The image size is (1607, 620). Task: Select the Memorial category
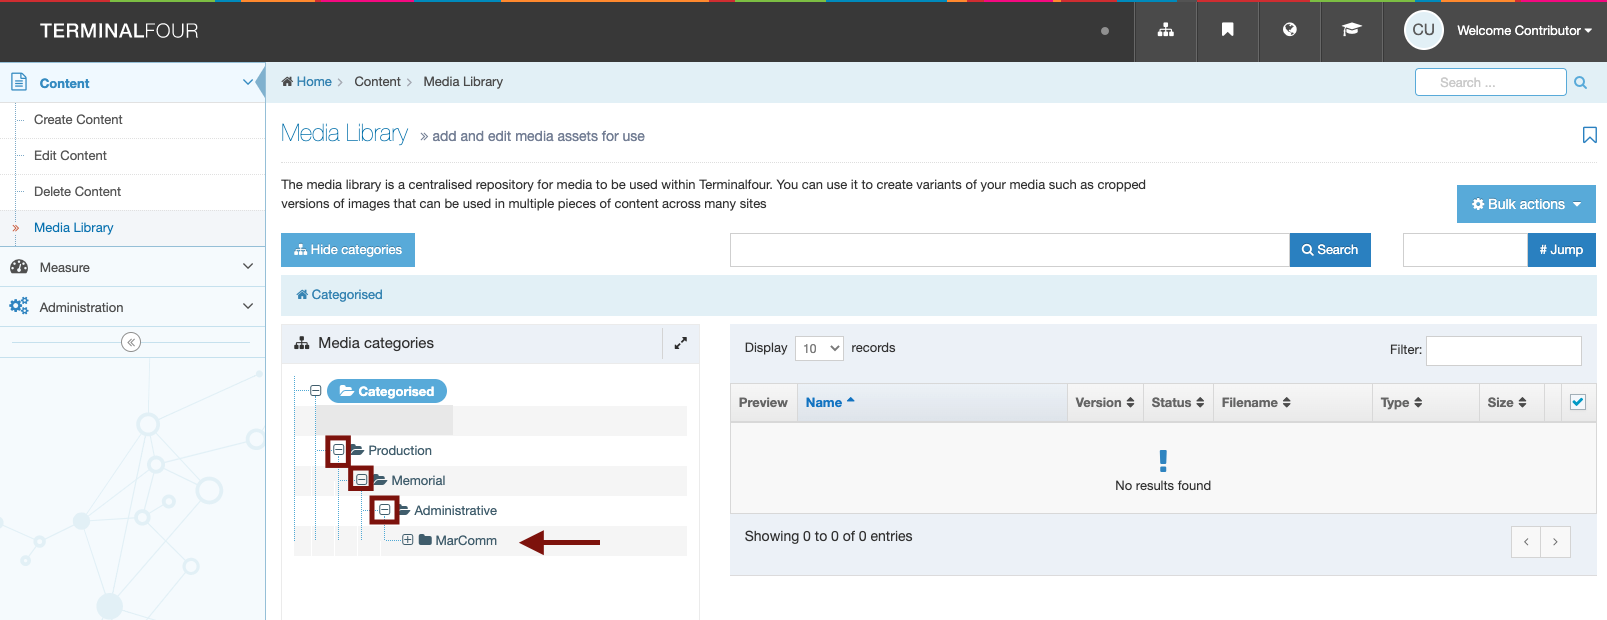[x=418, y=481]
